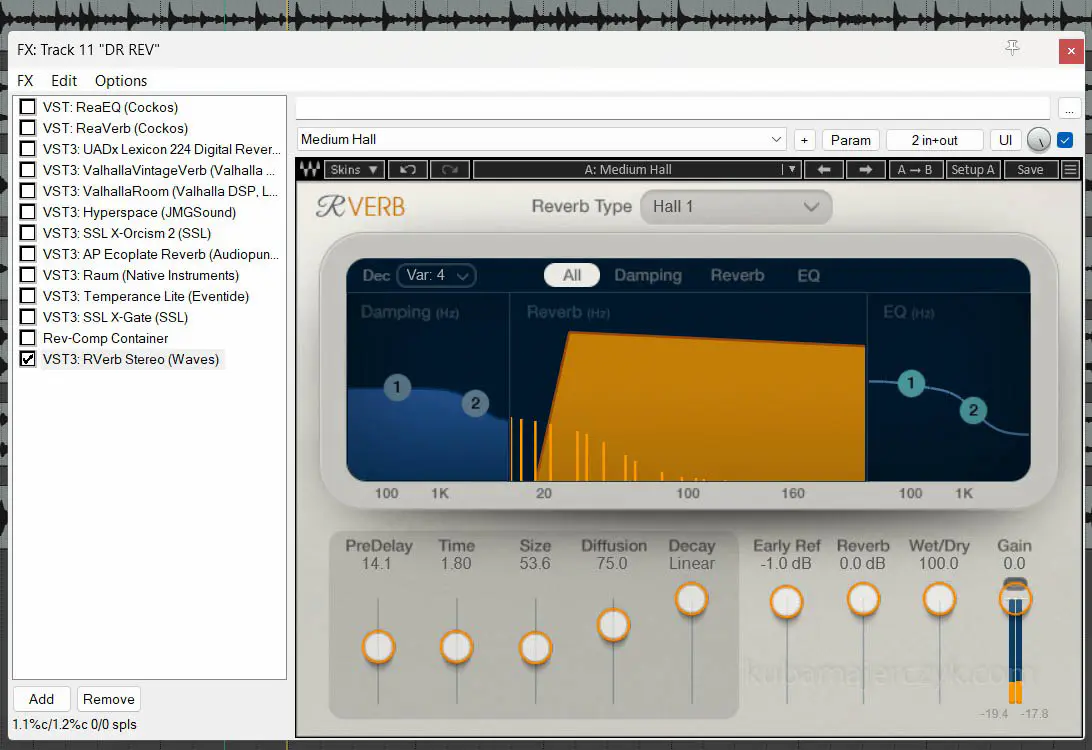Image resolution: width=1092 pixels, height=750 pixels.
Task: Load next preset with right arrow
Action: pos(865,170)
